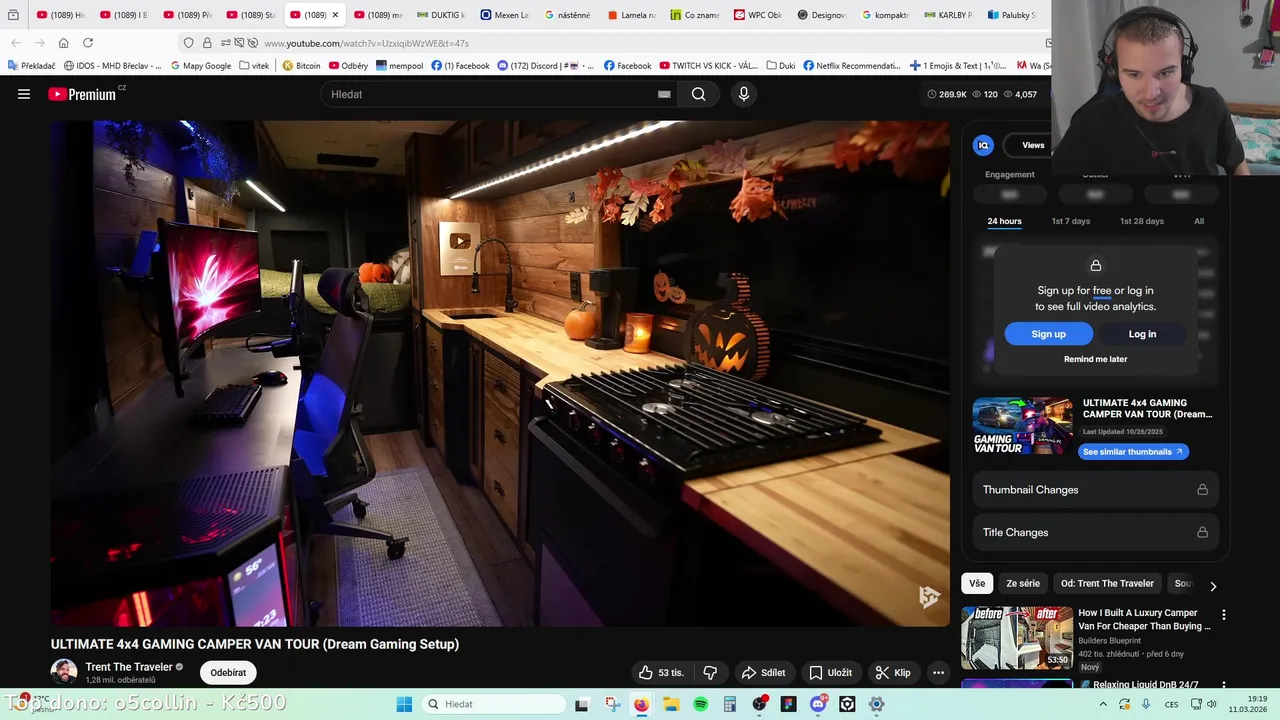Open the Windows Start menu

tap(404, 704)
